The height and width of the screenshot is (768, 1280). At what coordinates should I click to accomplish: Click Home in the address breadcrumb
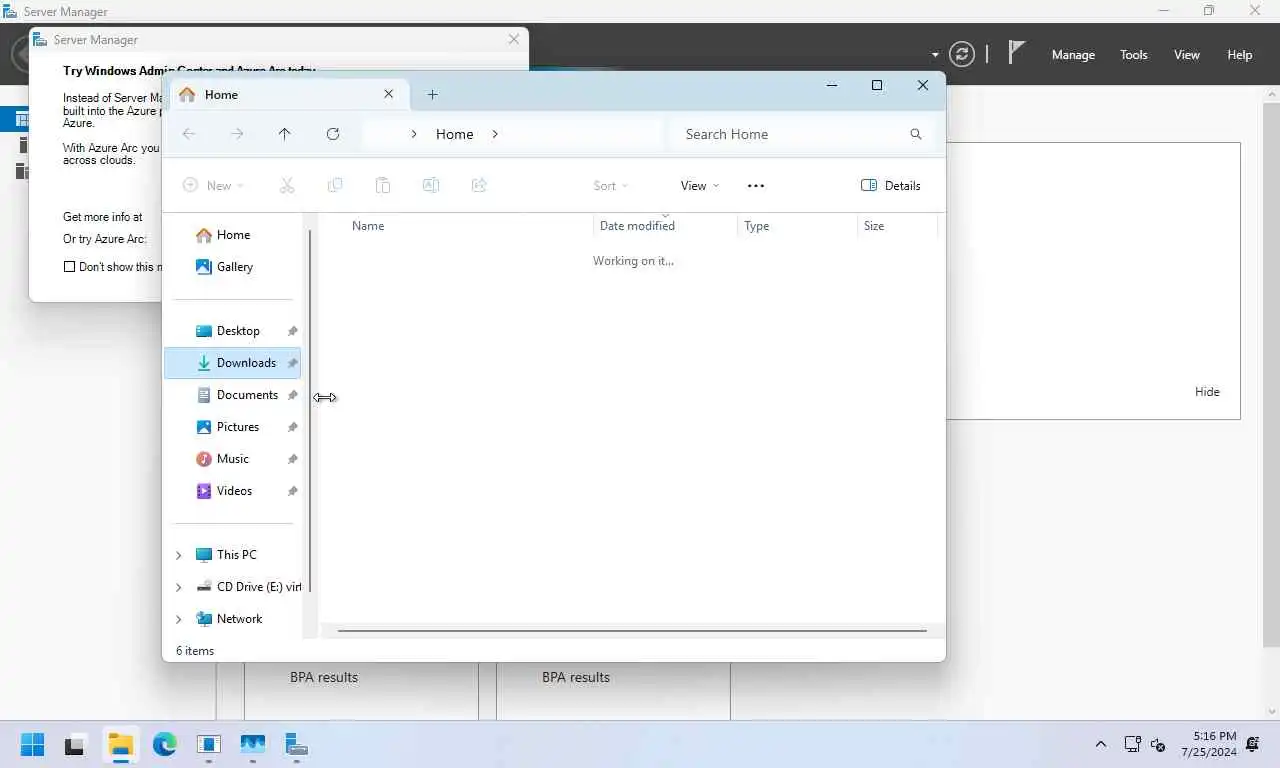coord(455,134)
